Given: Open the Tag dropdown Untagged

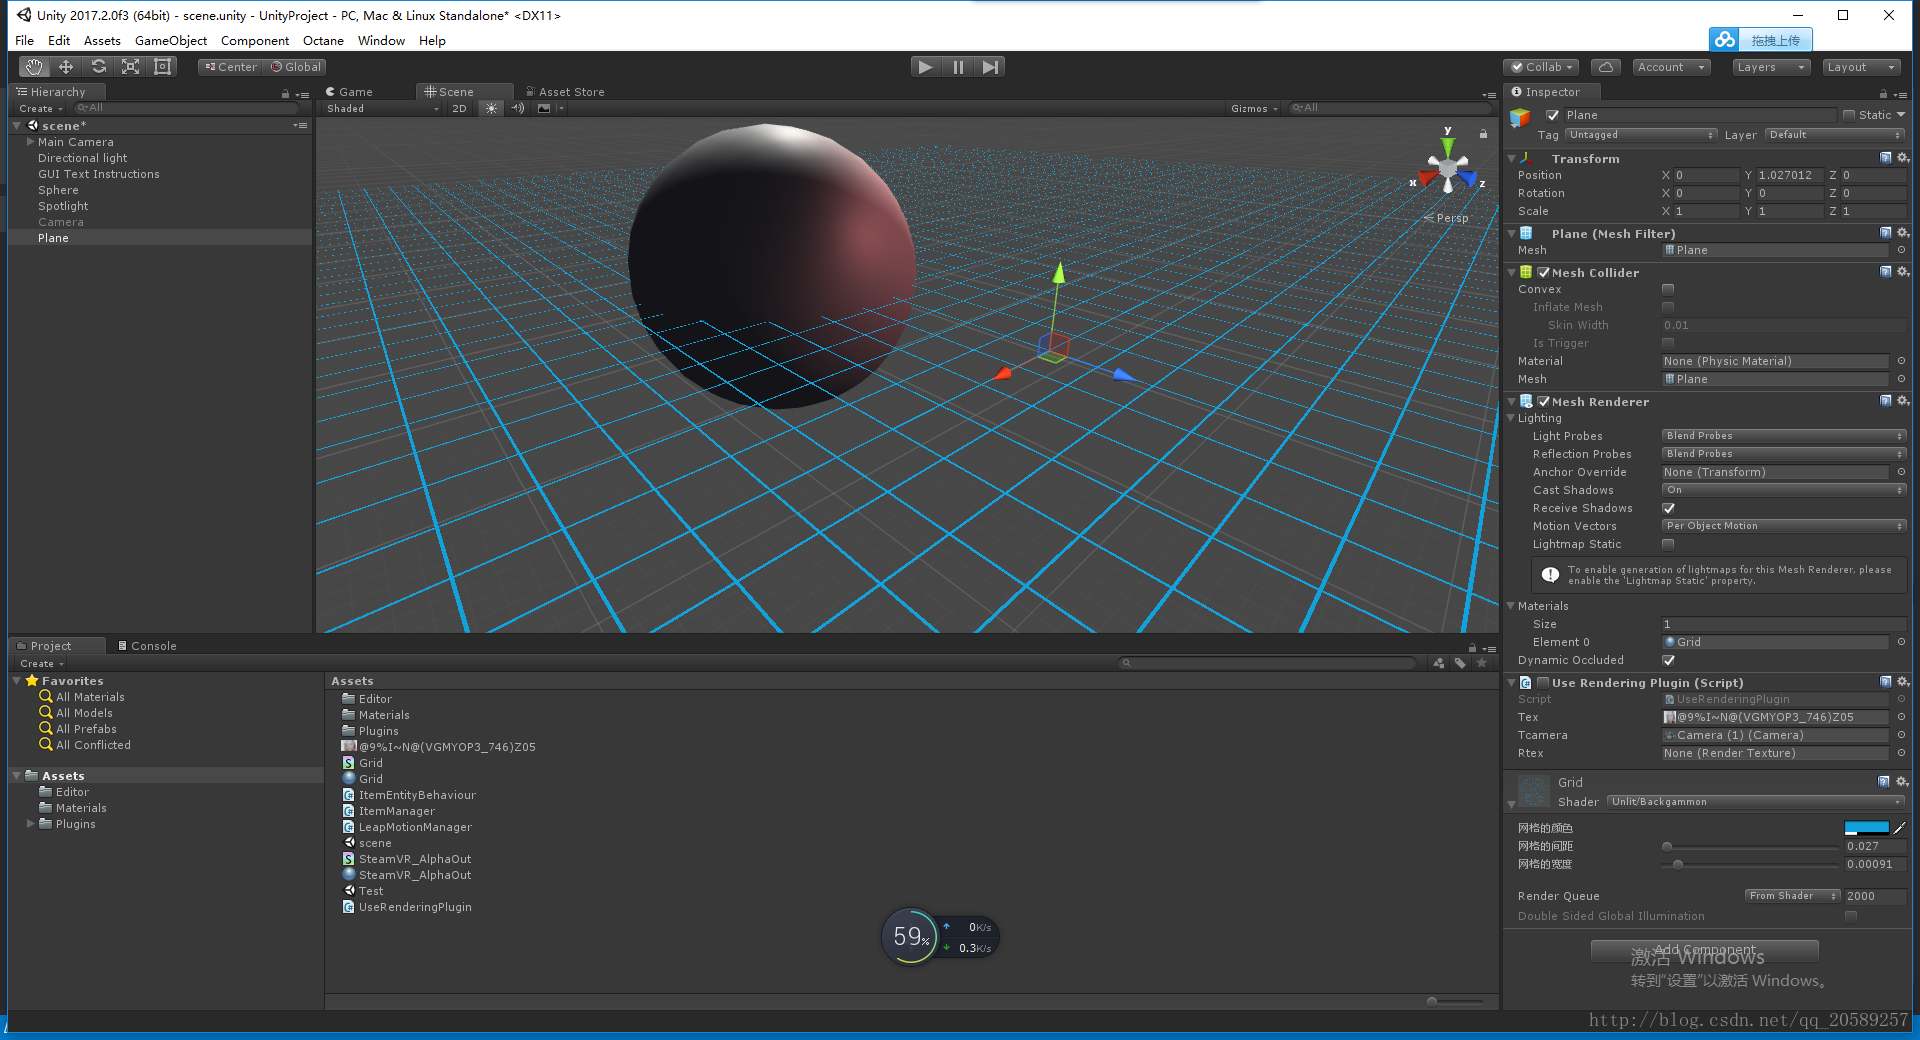Looking at the screenshot, I should tap(1642, 135).
